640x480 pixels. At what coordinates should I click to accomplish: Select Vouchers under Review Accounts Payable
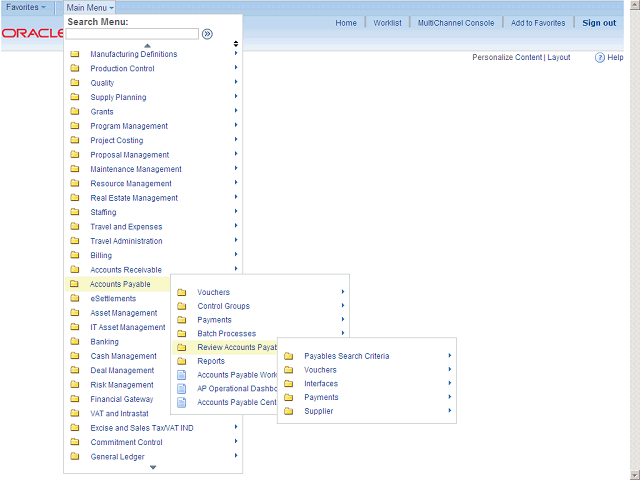(x=320, y=370)
